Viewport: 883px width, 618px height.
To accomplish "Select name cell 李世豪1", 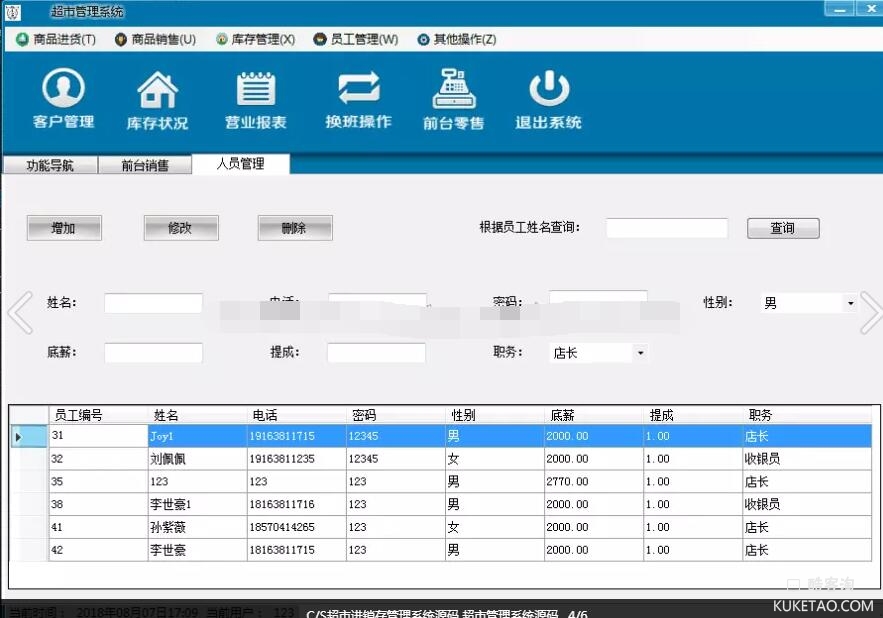I will 197,504.
